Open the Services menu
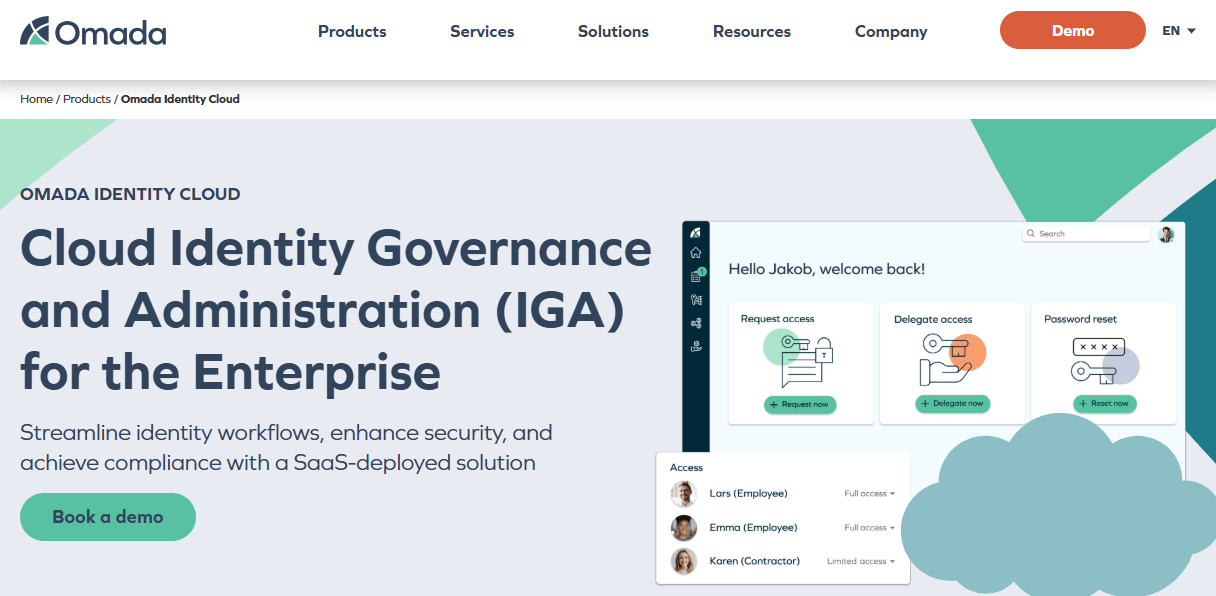The image size is (1216, 596). pyautogui.click(x=482, y=31)
